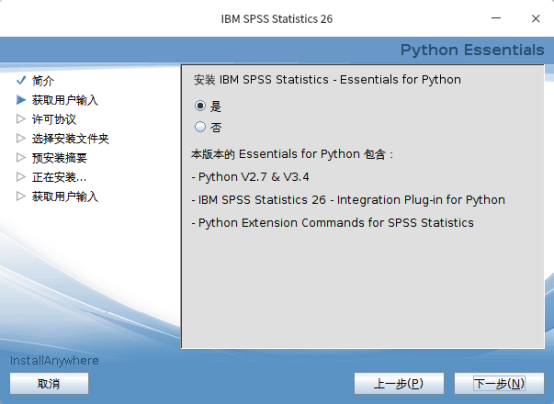
Task: Click the Integration Plug-in for Python line
Action: click(348, 200)
